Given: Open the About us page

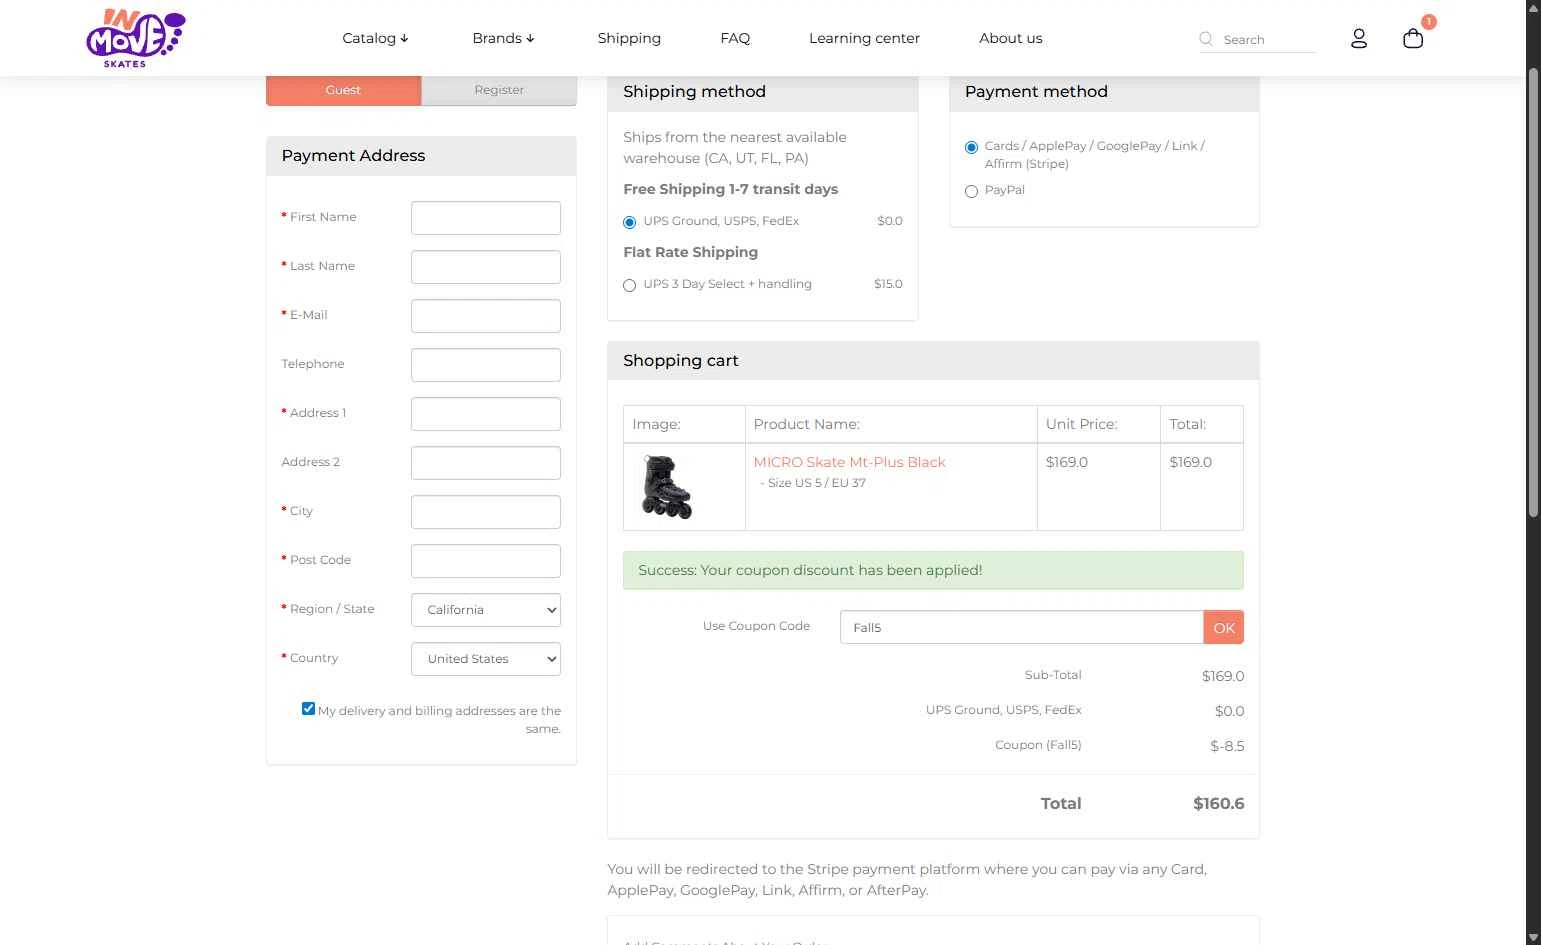Looking at the screenshot, I should coord(1010,38).
